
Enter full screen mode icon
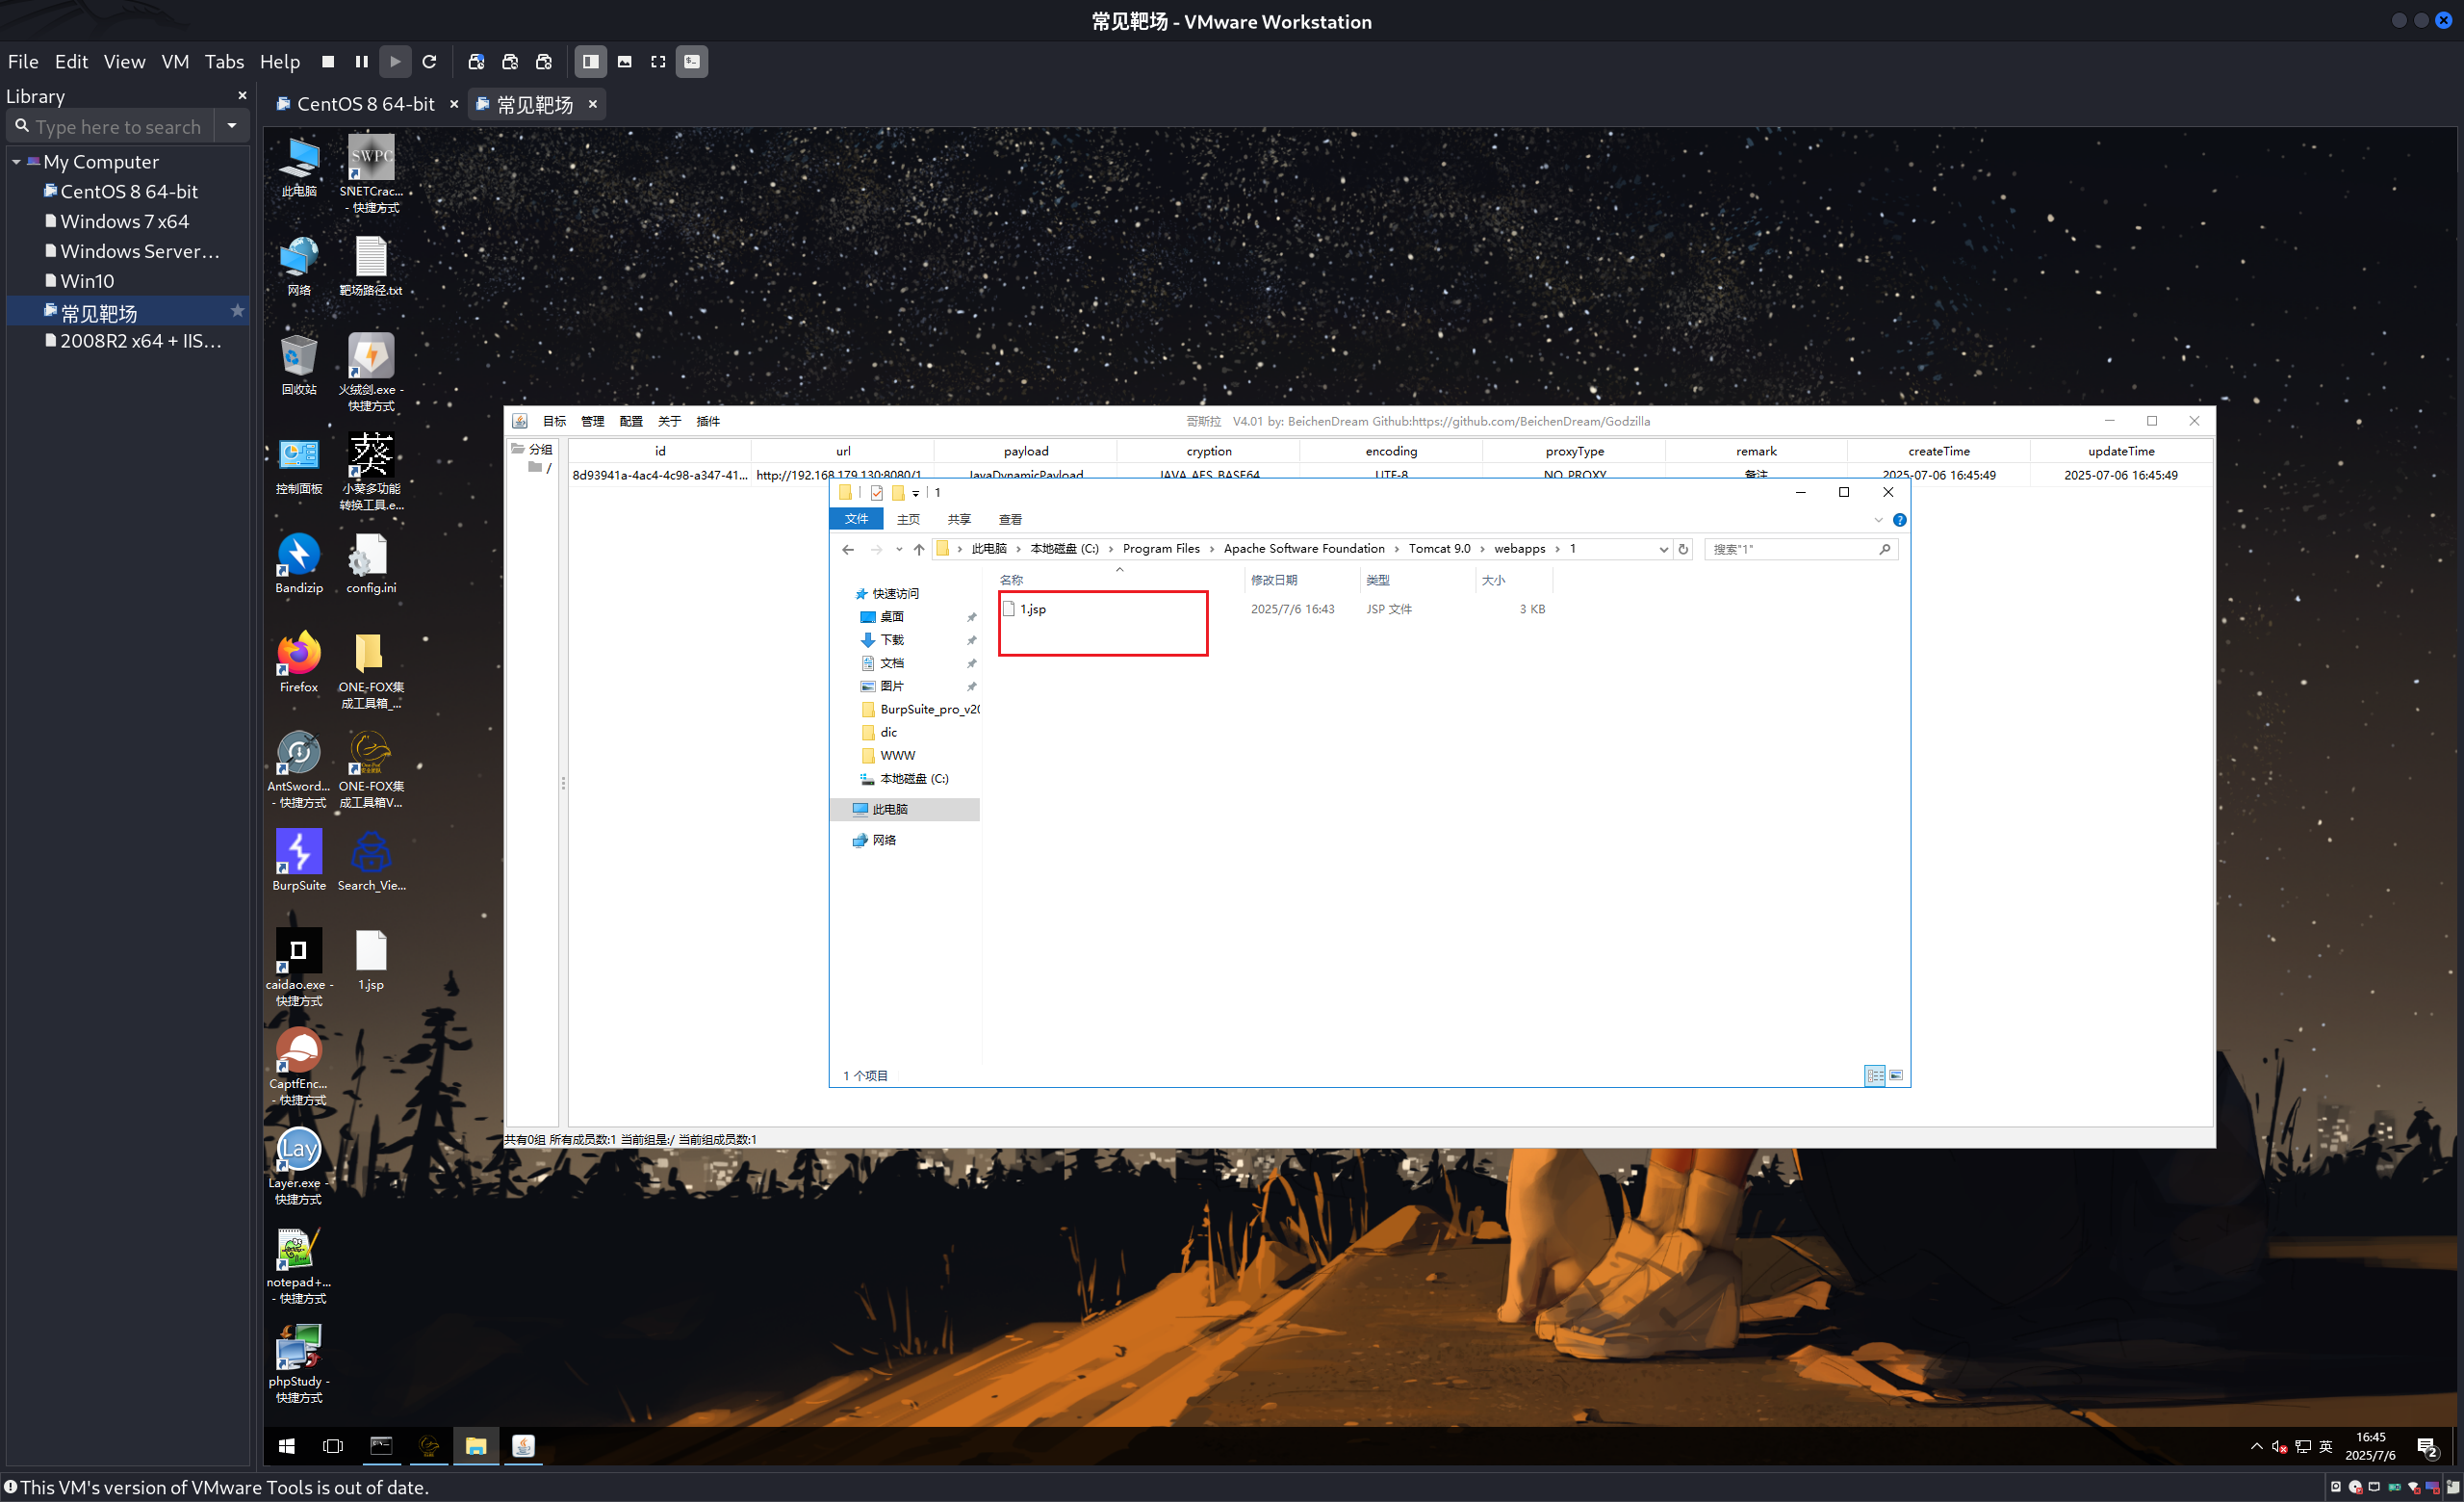coord(658,62)
